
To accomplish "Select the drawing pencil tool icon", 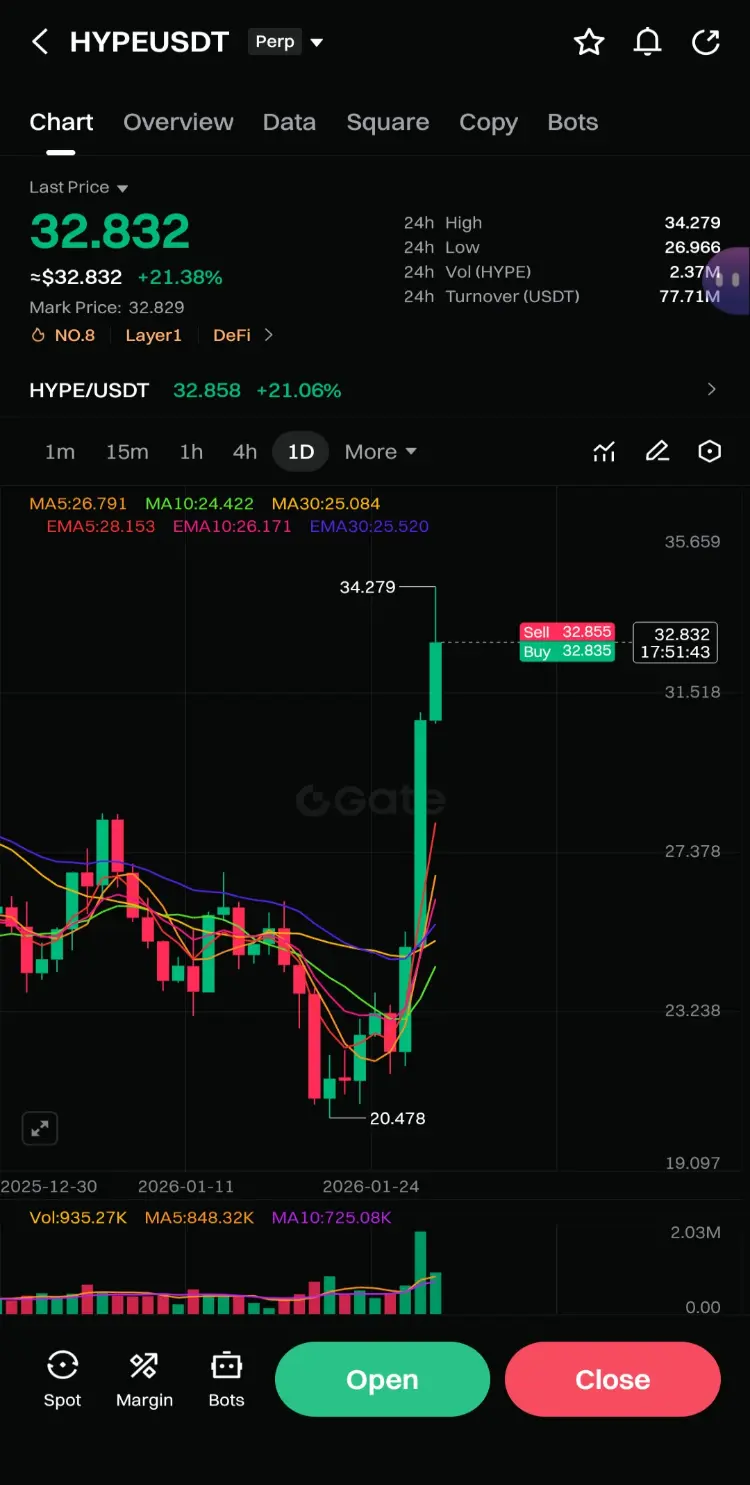I will (x=657, y=452).
